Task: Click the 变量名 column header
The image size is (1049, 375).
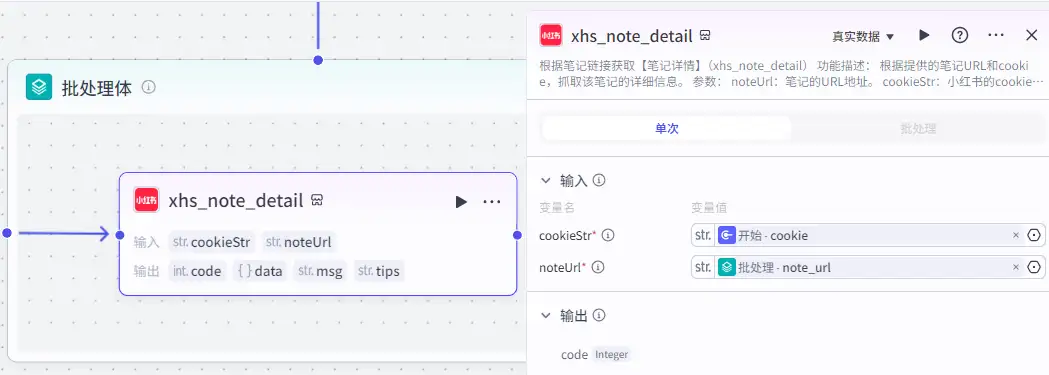Action: pyautogui.click(x=557, y=208)
